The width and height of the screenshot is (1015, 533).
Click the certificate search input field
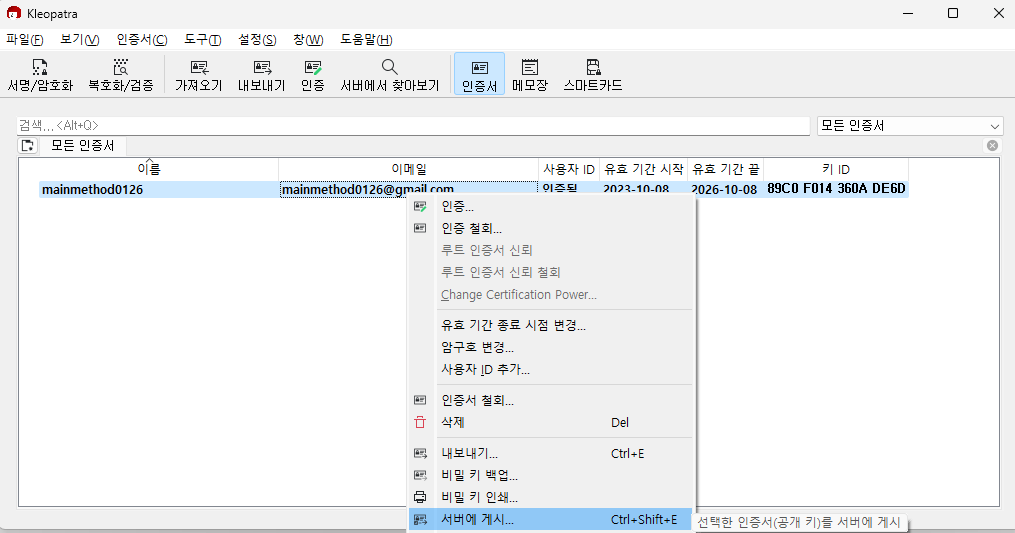[x=412, y=126]
